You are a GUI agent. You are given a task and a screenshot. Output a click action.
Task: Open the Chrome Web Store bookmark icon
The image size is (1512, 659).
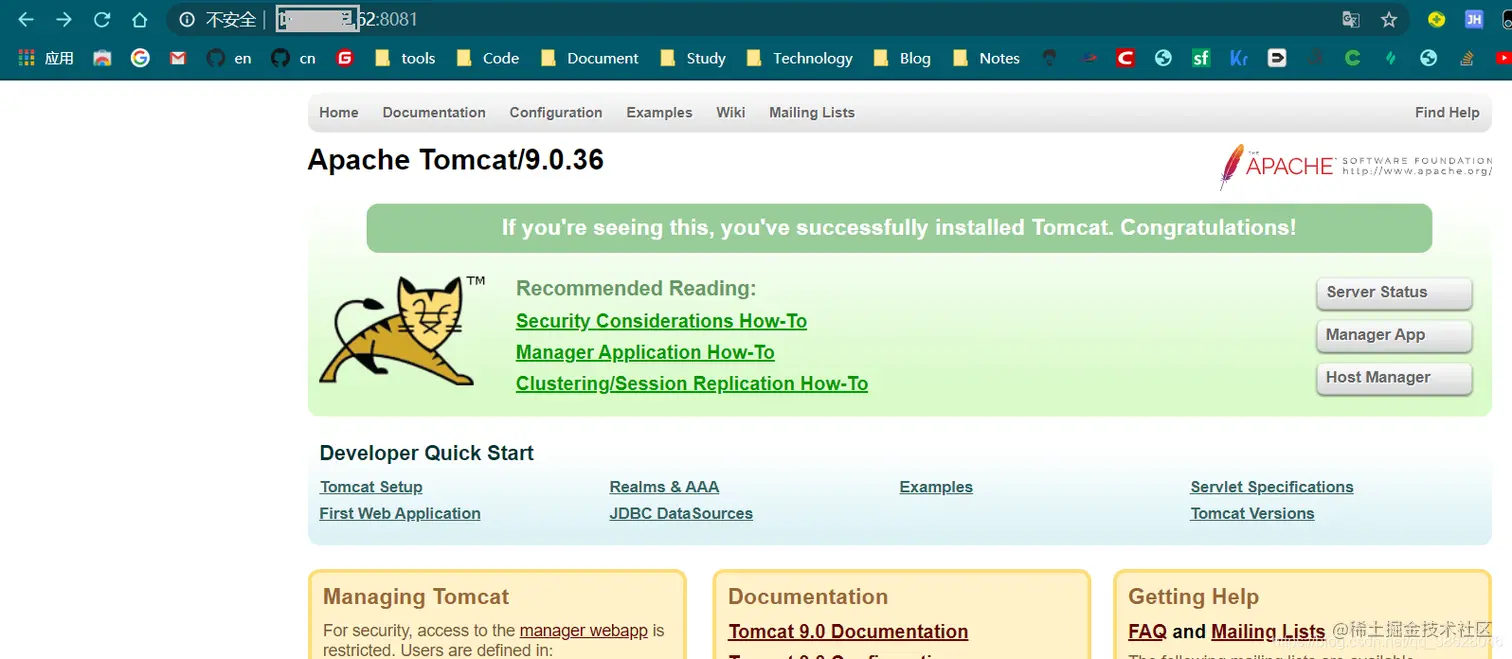[x=102, y=58]
